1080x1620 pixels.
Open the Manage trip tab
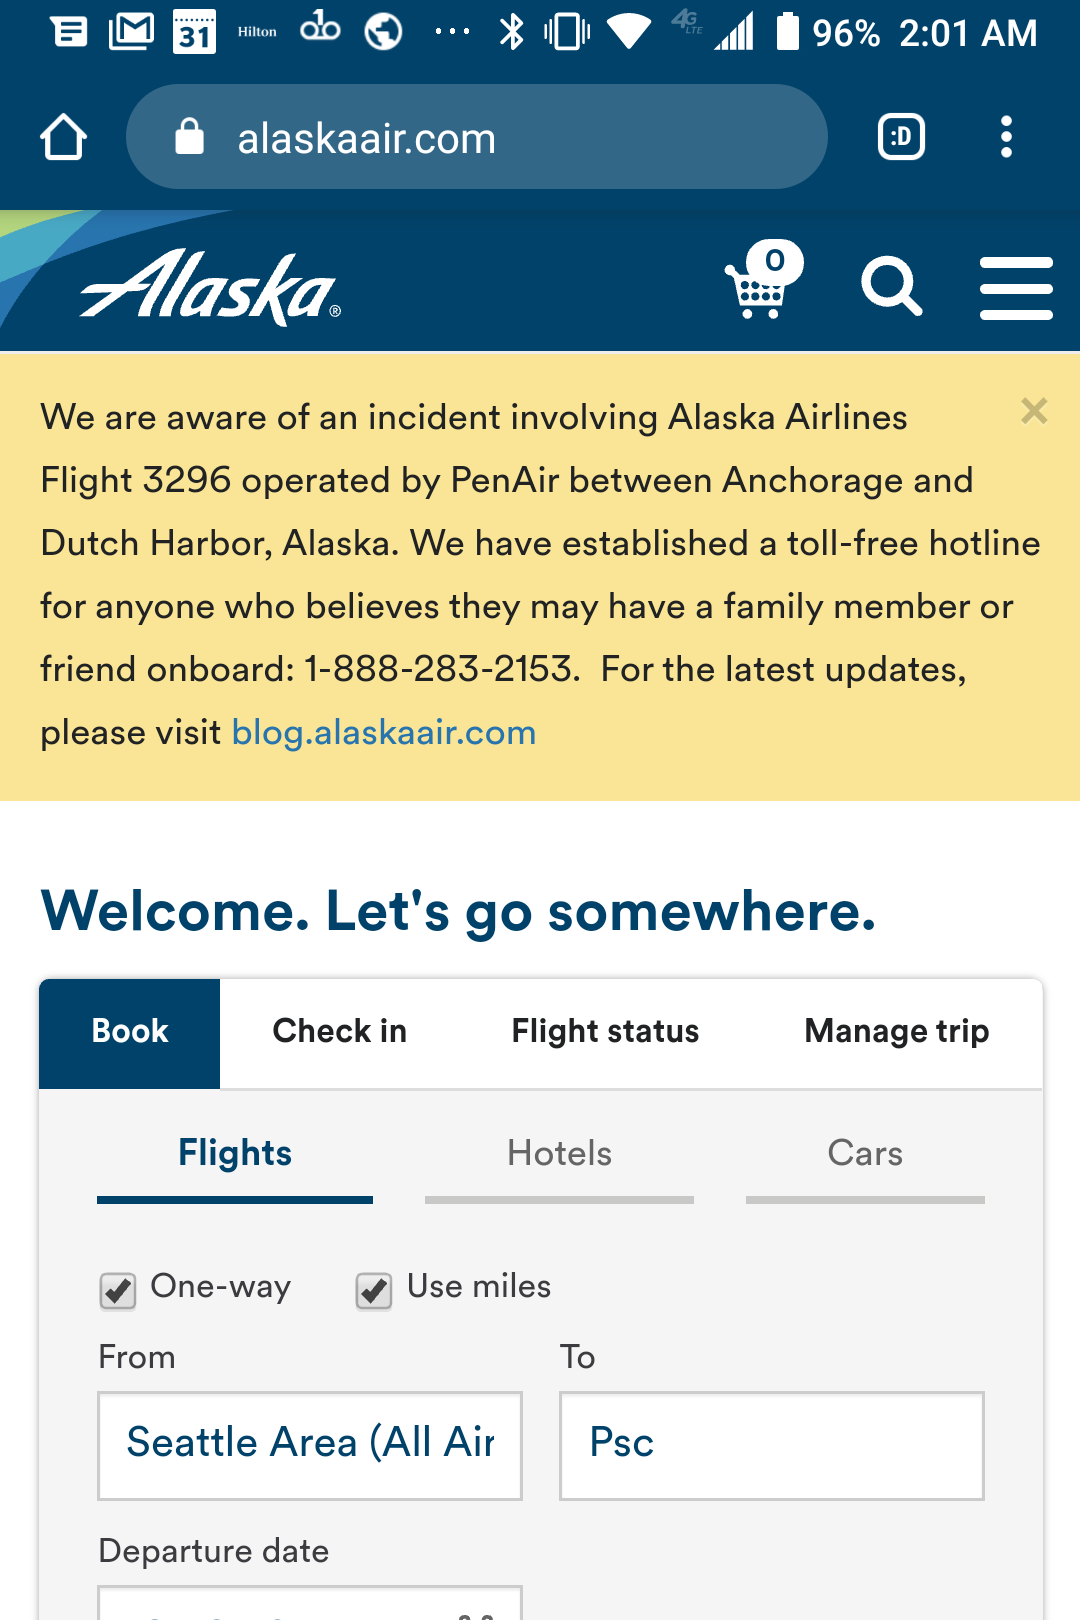(x=897, y=1031)
